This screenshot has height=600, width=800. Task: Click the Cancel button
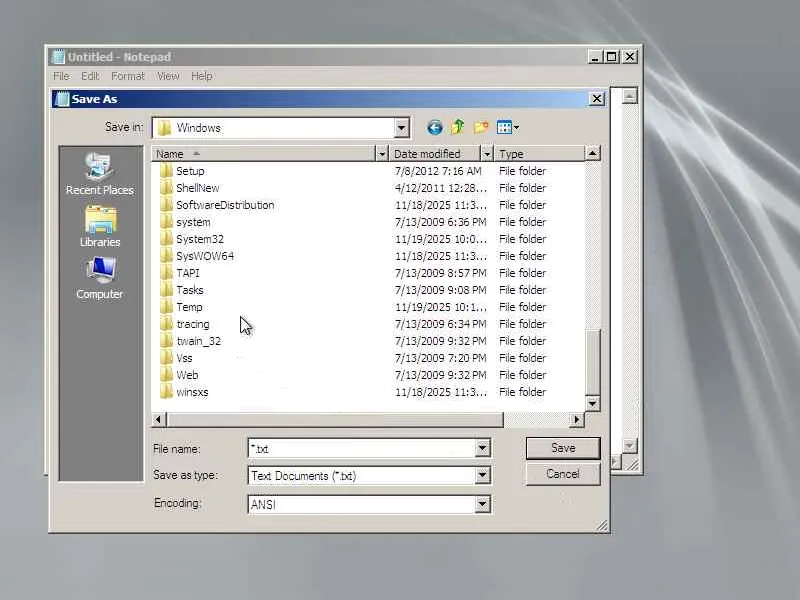click(x=563, y=474)
